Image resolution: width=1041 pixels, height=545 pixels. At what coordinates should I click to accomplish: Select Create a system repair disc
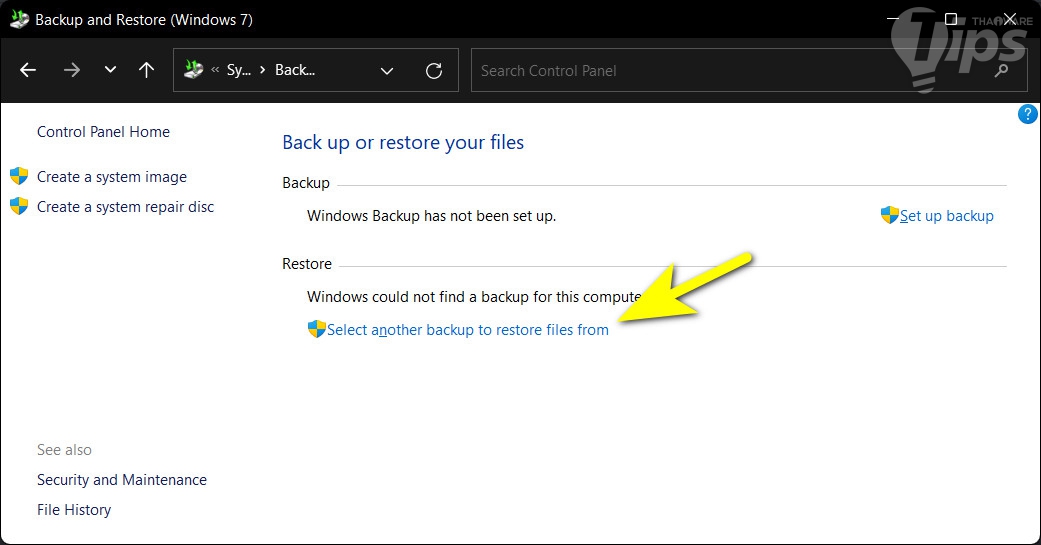click(x=125, y=207)
